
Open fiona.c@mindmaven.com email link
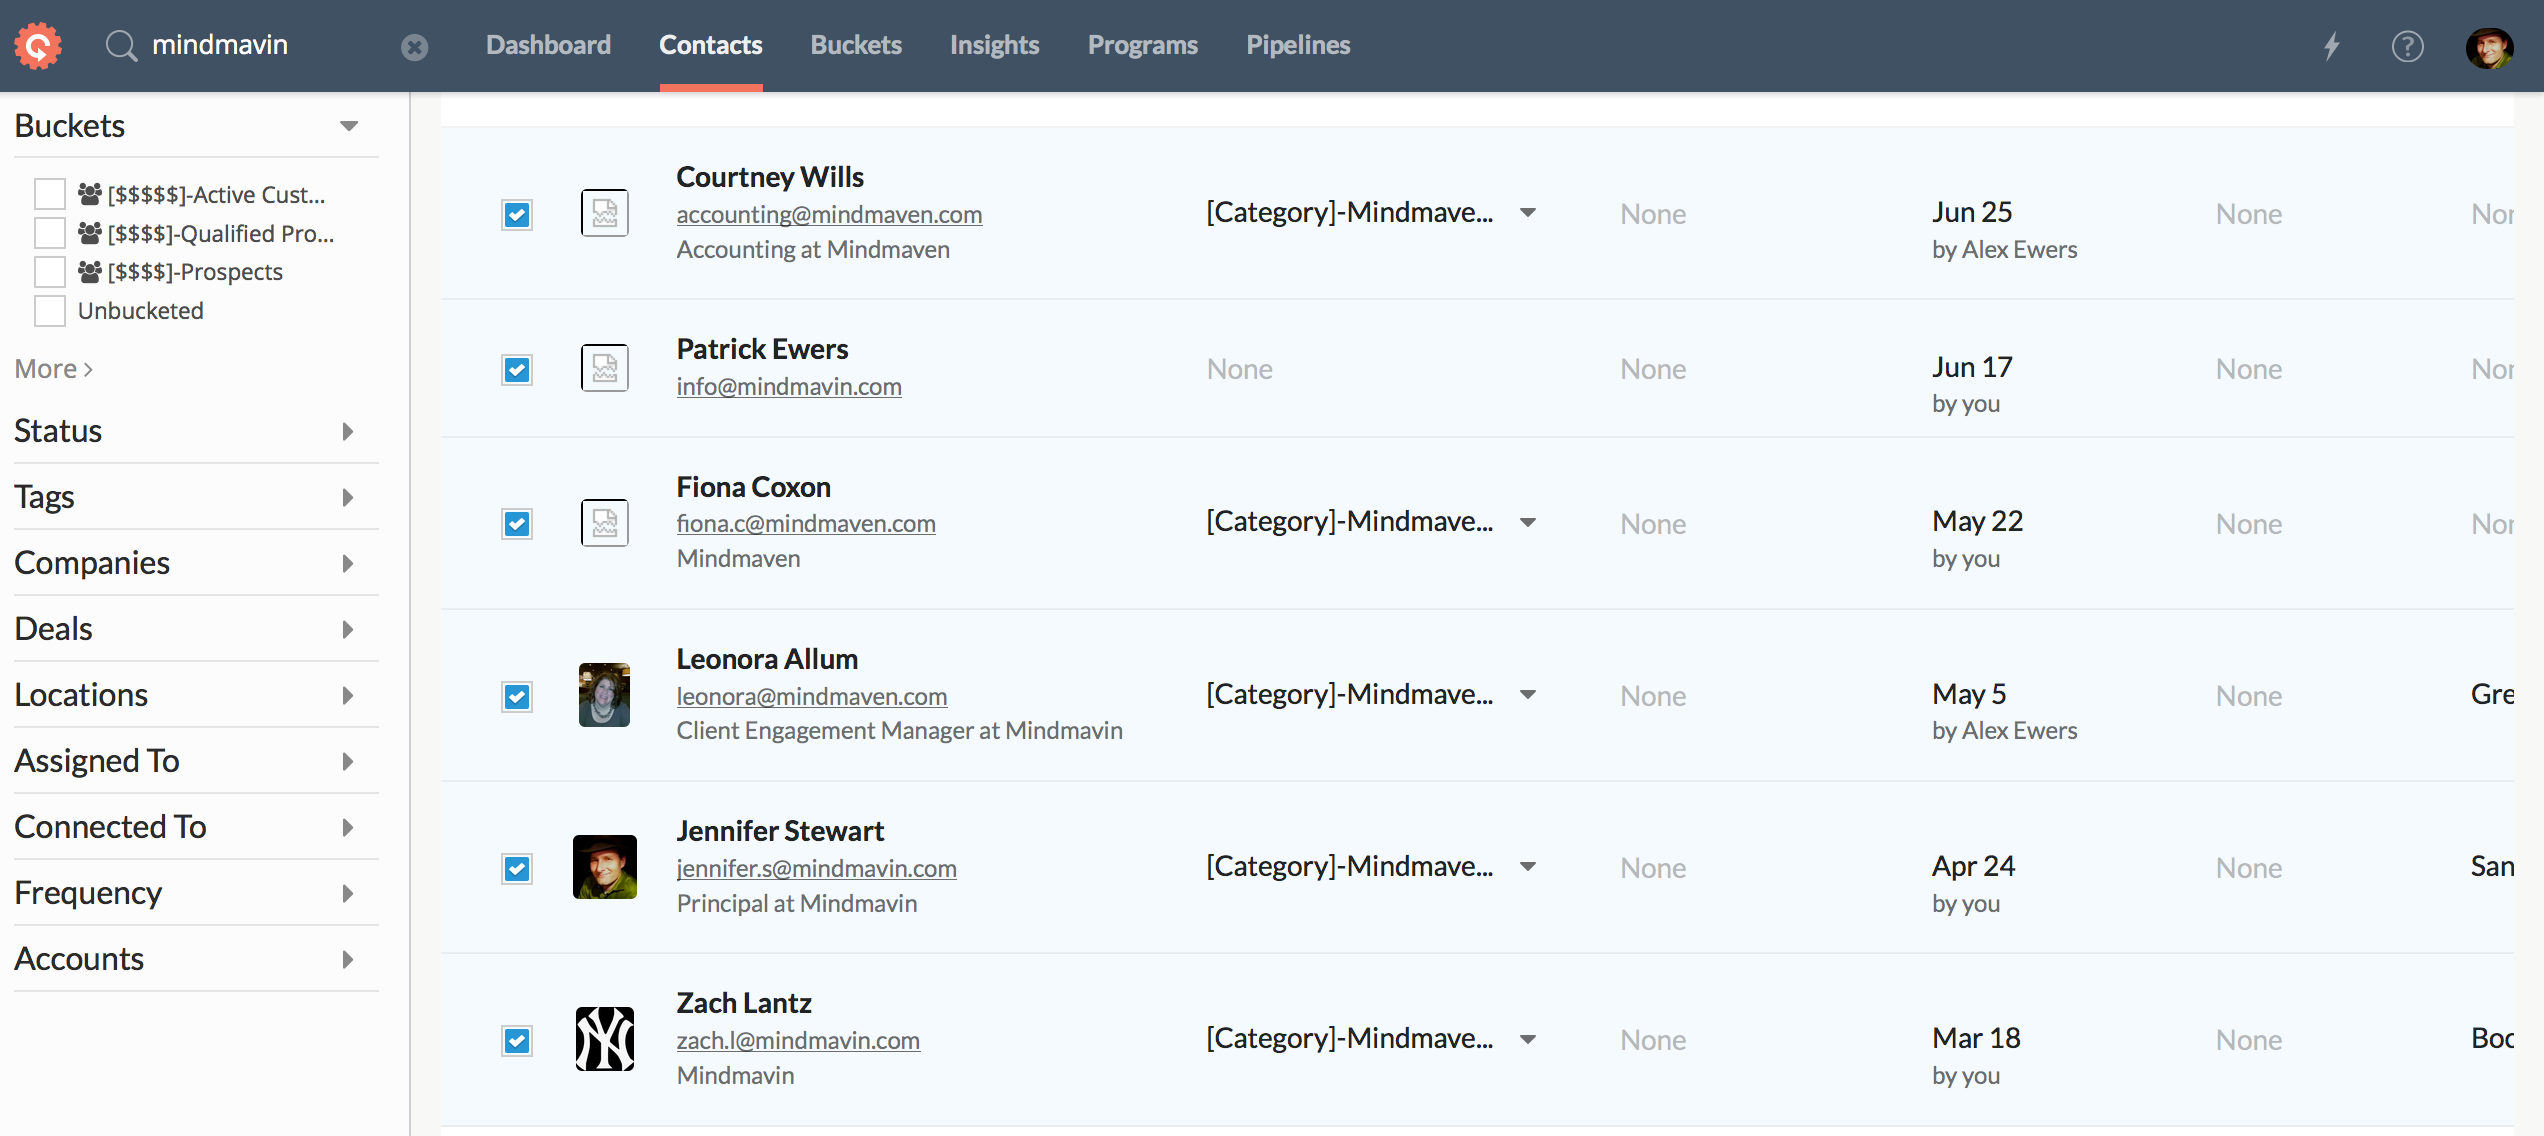click(x=806, y=523)
